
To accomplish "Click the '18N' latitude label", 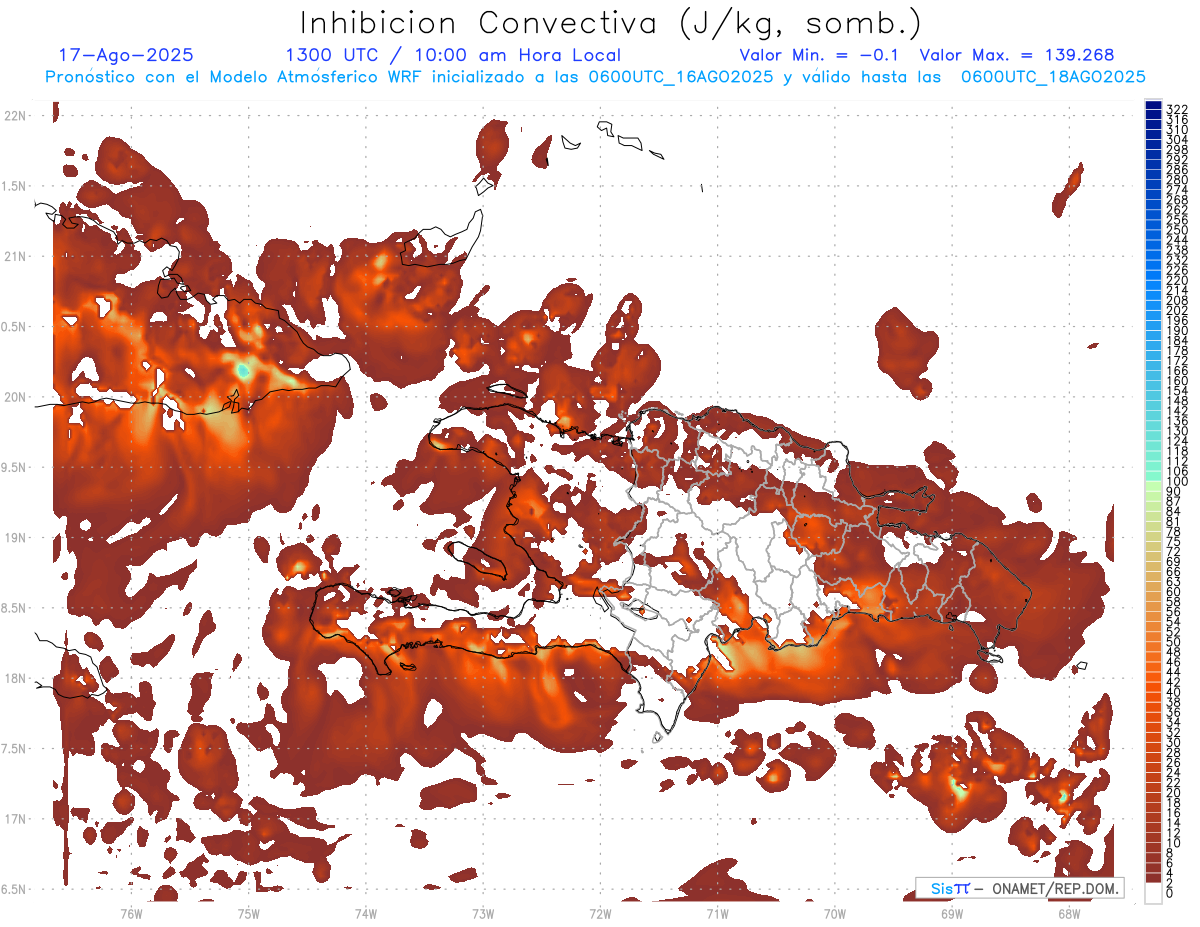I will point(16,678).
